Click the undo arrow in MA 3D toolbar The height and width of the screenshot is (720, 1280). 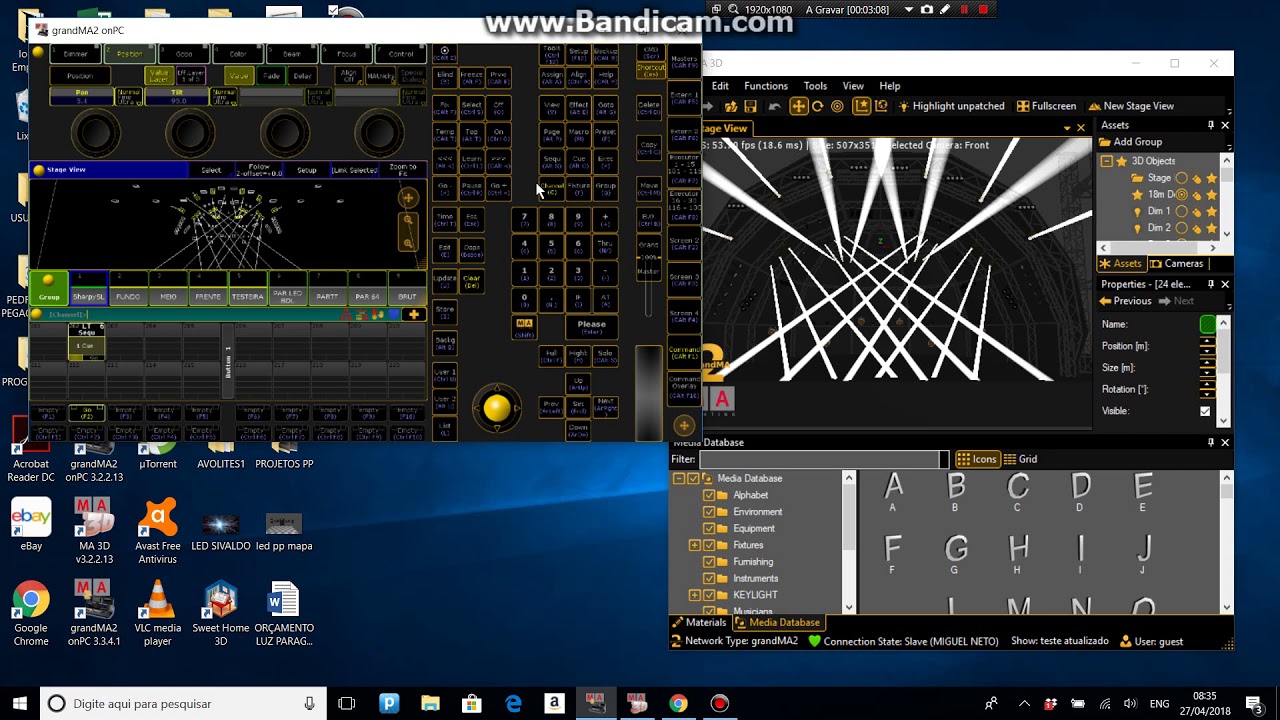click(775, 106)
